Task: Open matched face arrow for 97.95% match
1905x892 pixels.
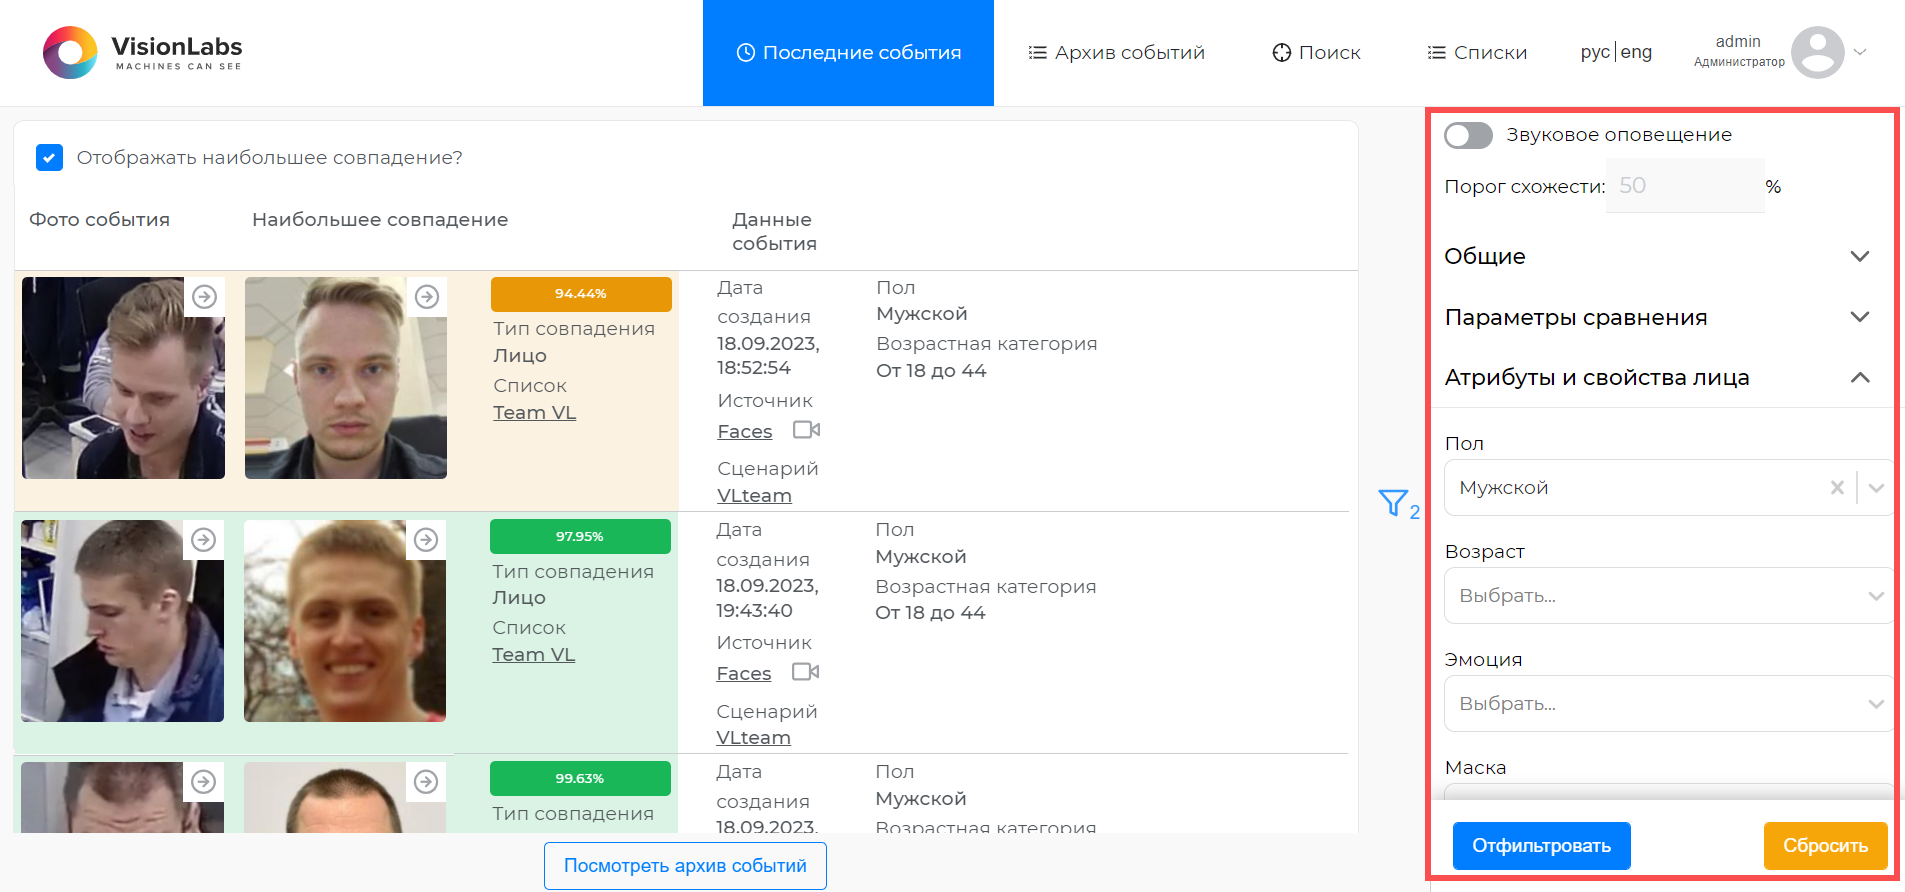Action: coord(426,540)
